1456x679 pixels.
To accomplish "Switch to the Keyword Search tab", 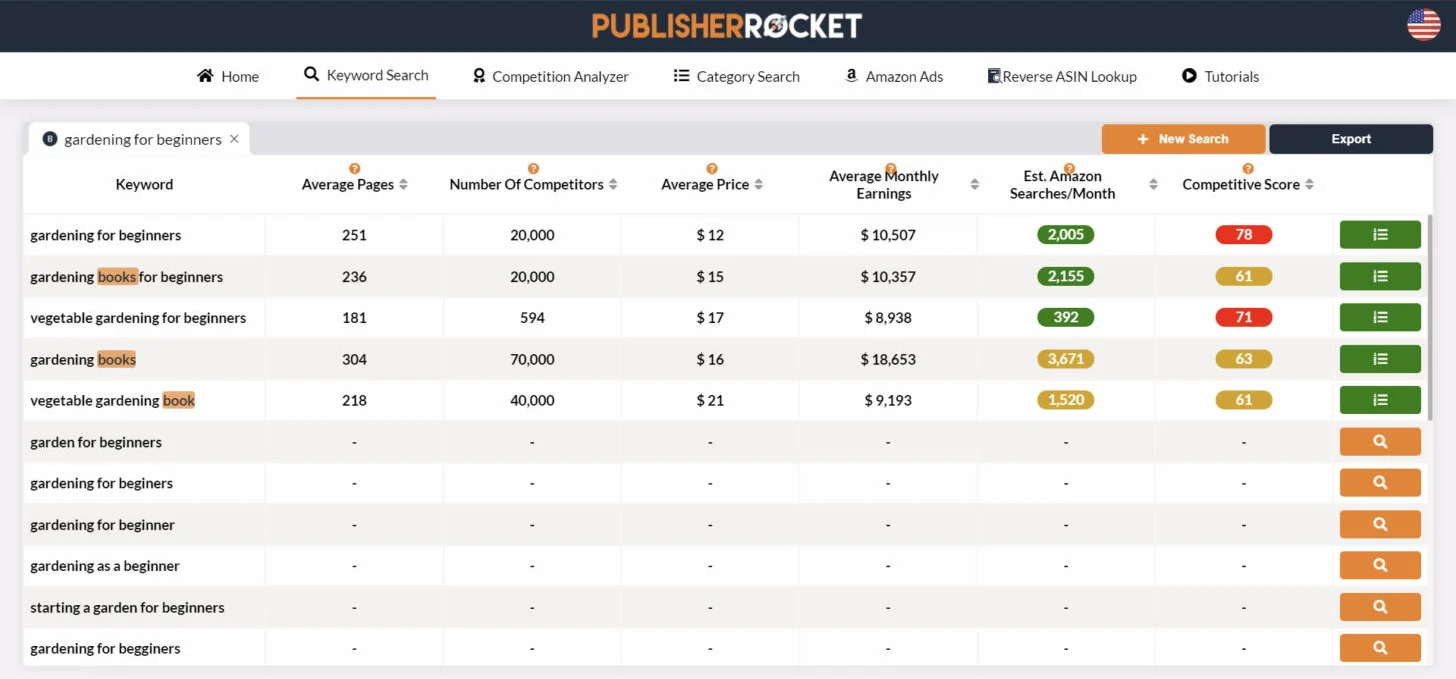I will [366, 75].
